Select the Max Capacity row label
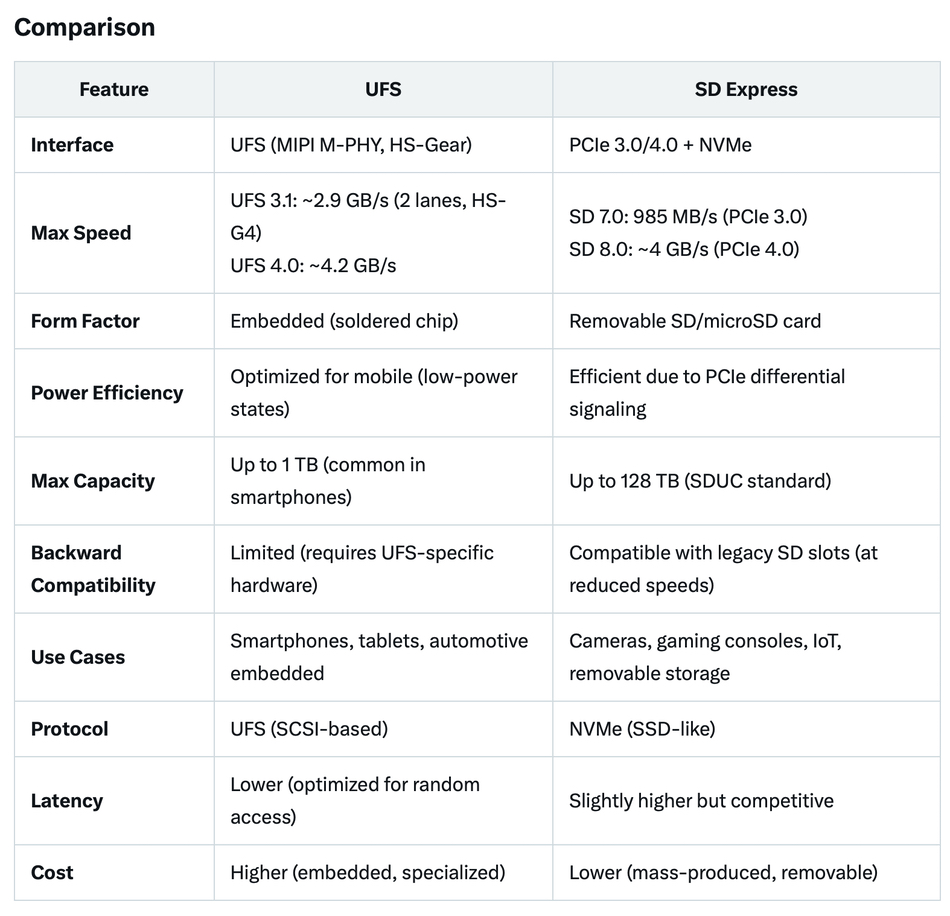 pyautogui.click(x=93, y=481)
